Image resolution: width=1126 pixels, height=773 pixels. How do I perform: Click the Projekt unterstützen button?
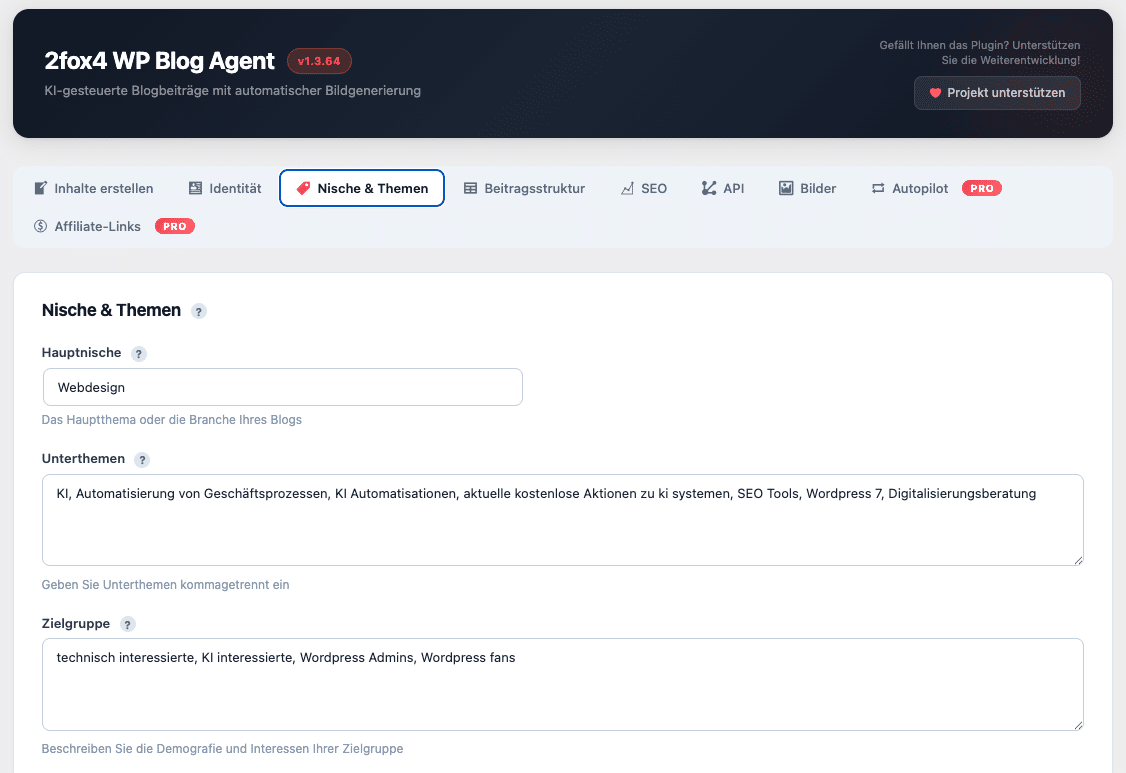click(x=996, y=93)
